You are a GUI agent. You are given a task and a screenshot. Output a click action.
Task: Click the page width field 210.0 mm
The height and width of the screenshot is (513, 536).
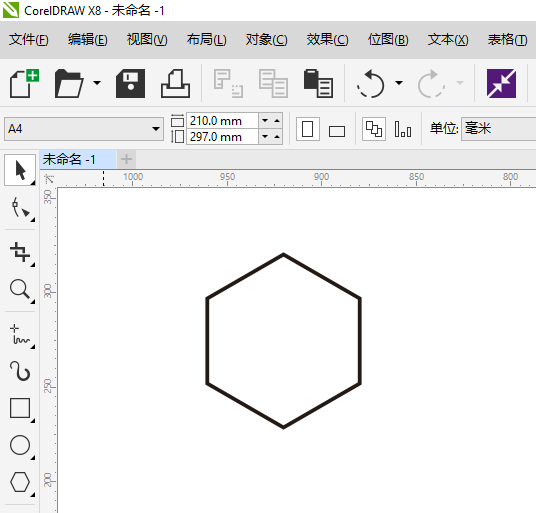[x=222, y=121]
